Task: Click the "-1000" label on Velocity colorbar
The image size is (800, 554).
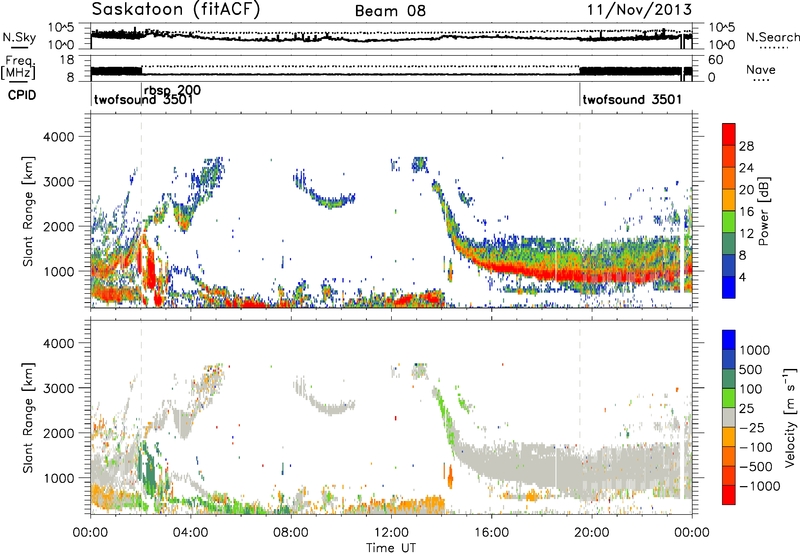Action: (759, 486)
